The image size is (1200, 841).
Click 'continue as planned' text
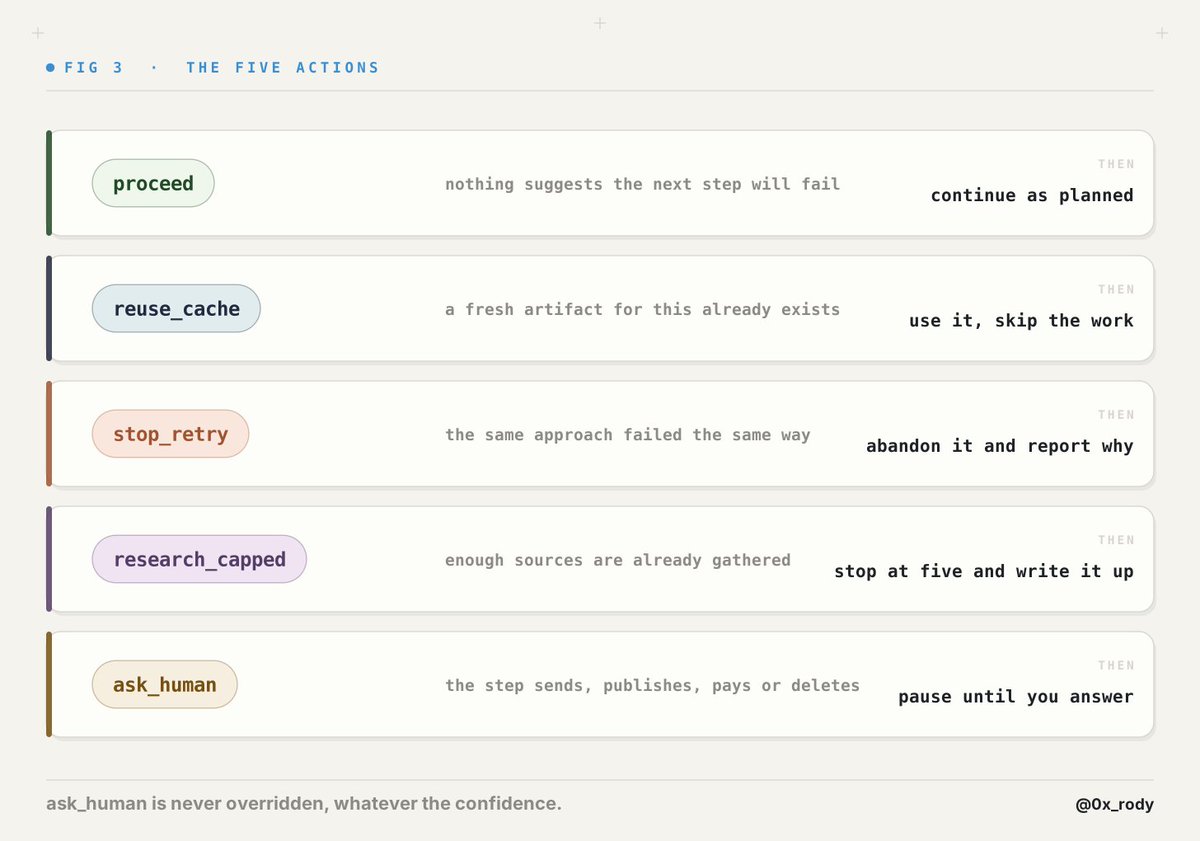coord(1032,195)
